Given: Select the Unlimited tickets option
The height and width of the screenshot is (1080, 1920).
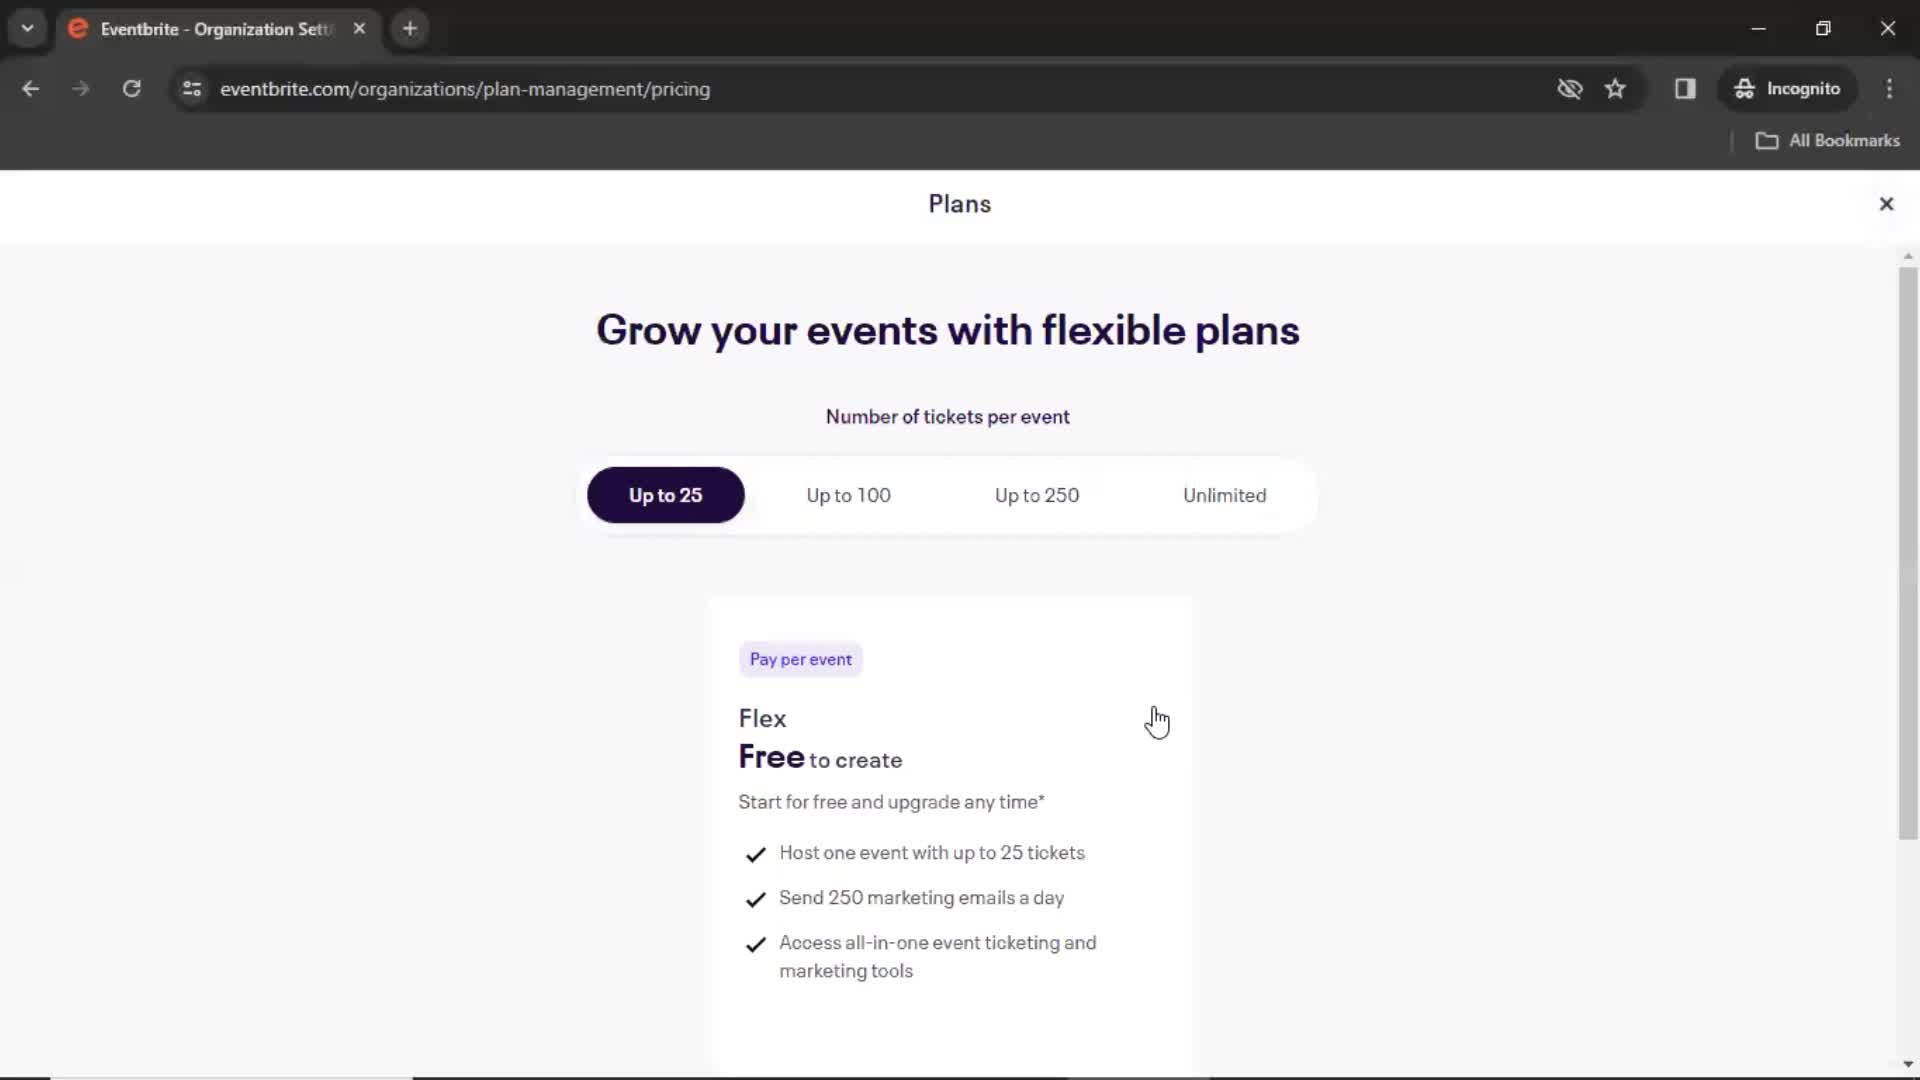Looking at the screenshot, I should coord(1224,495).
